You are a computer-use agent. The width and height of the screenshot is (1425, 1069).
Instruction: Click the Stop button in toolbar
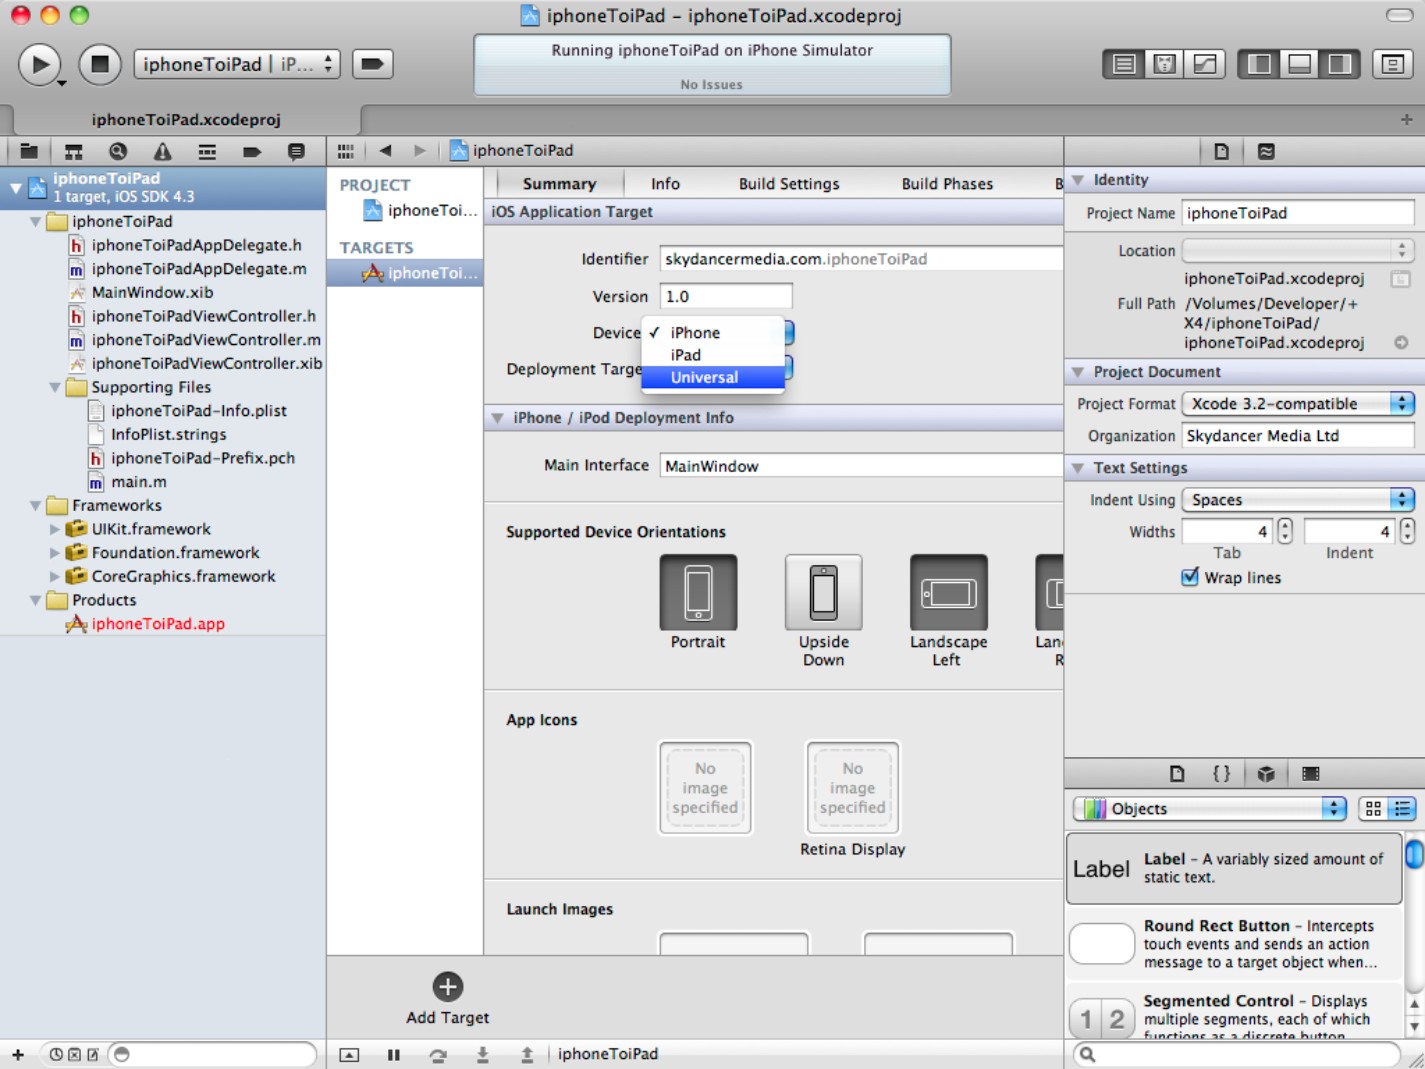pyautogui.click(x=100, y=64)
